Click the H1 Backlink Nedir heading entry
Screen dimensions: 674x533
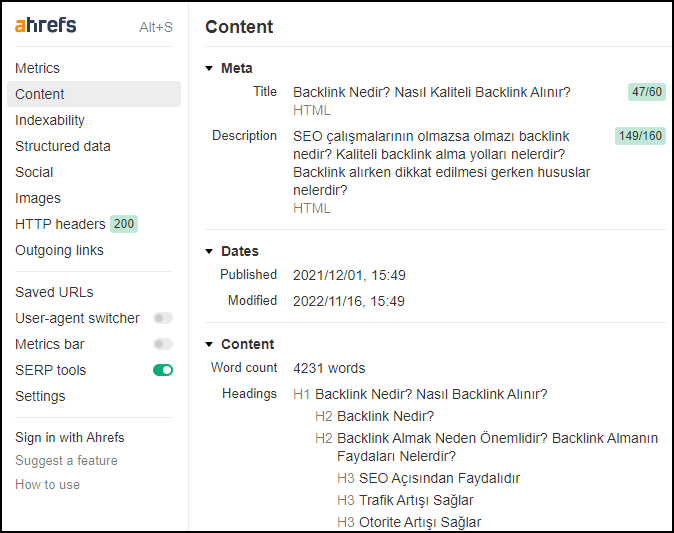(420, 394)
